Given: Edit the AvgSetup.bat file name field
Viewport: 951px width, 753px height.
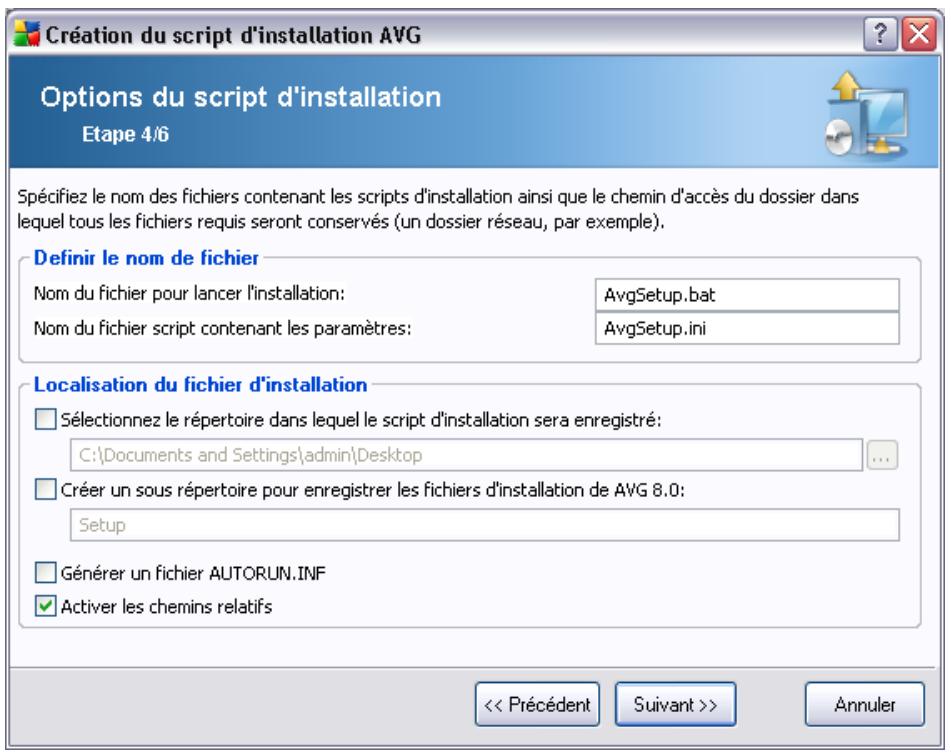Looking at the screenshot, I should tap(747, 295).
